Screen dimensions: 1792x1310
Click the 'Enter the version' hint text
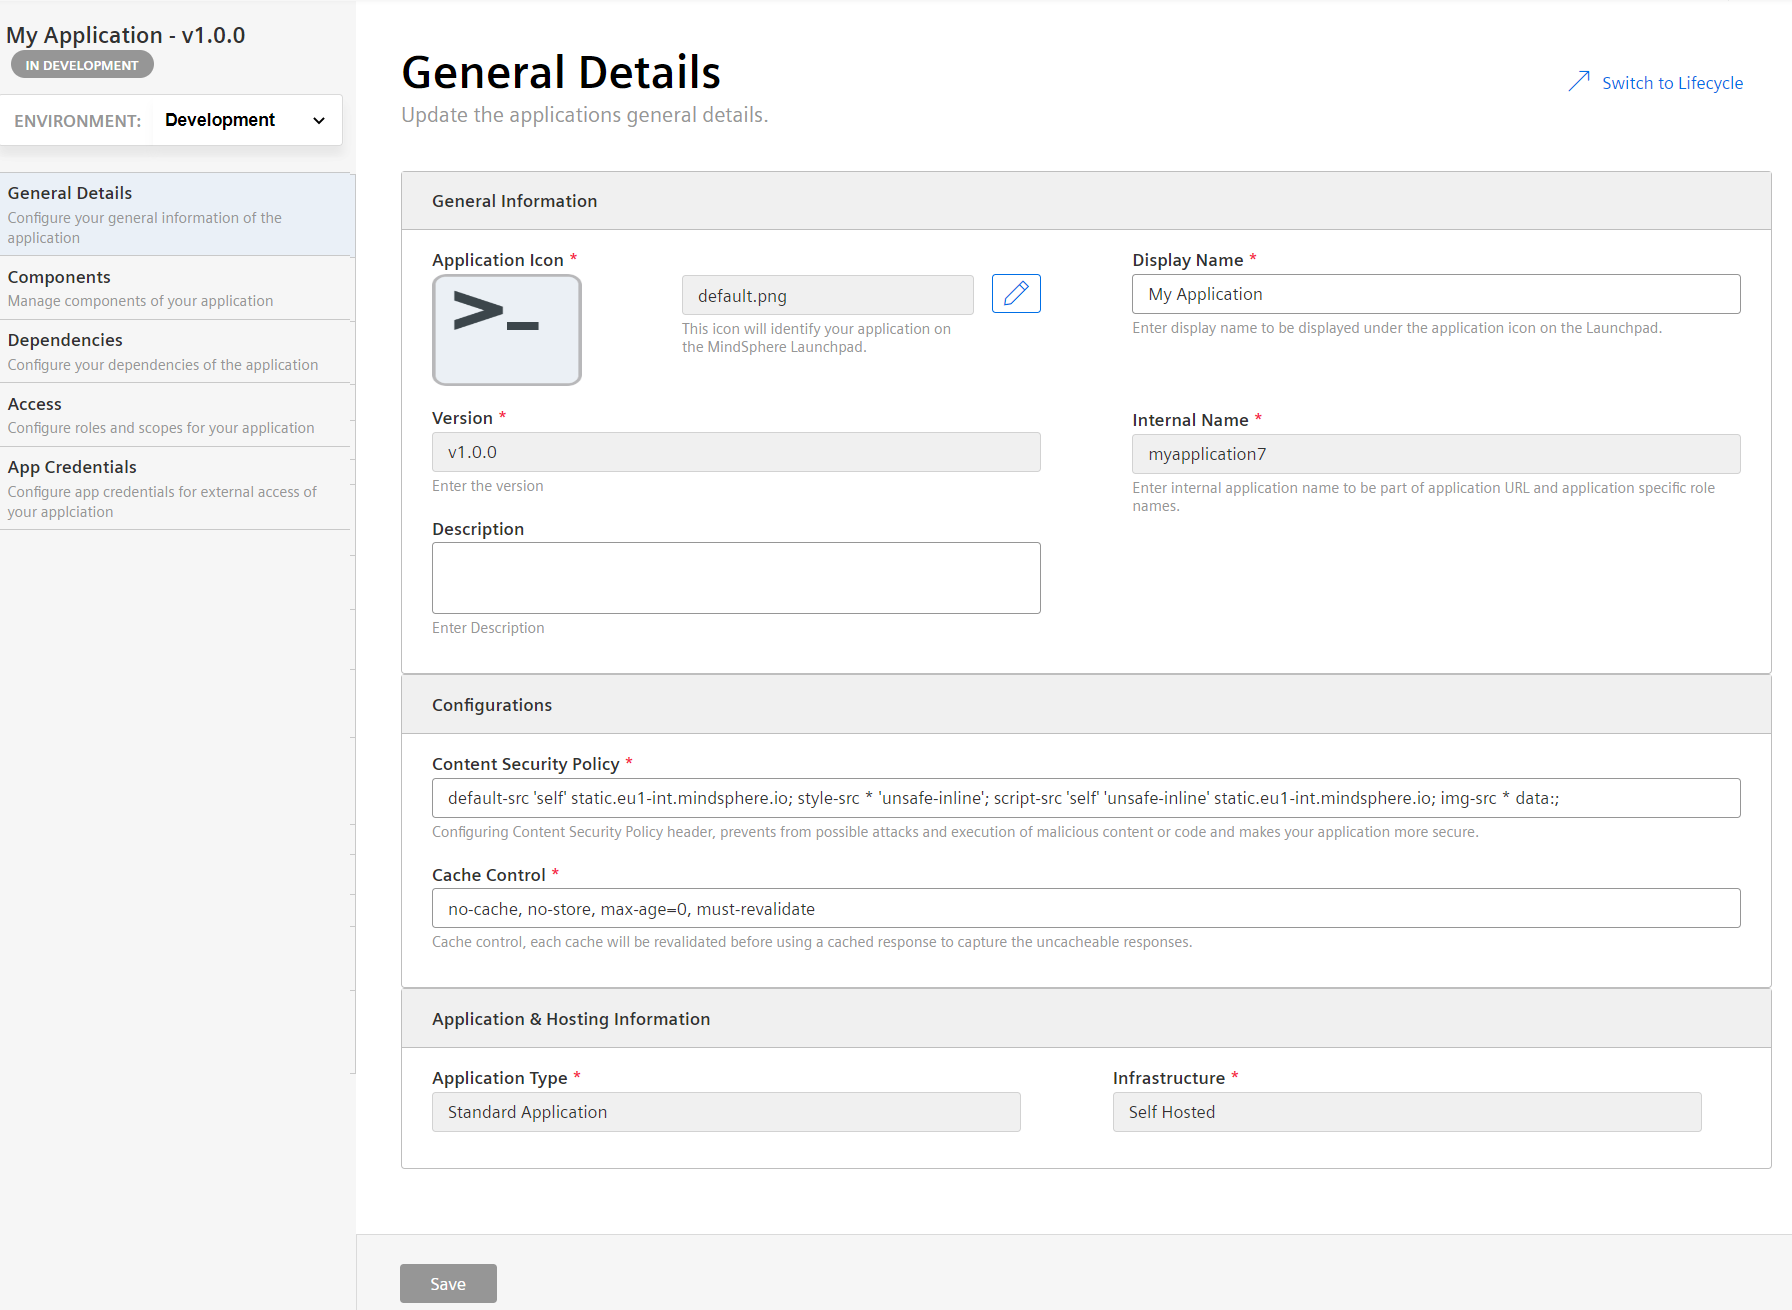tap(488, 486)
